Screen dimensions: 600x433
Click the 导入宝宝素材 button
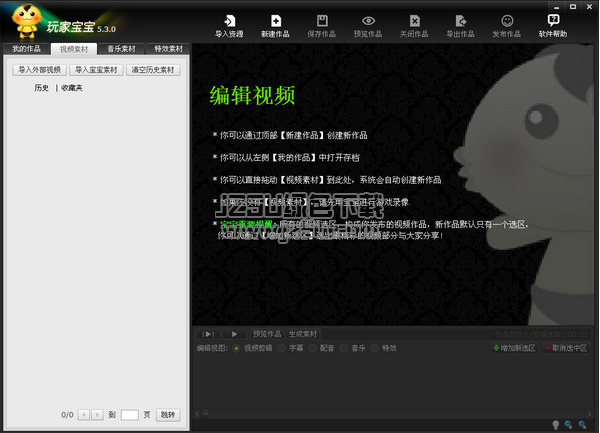[96, 70]
